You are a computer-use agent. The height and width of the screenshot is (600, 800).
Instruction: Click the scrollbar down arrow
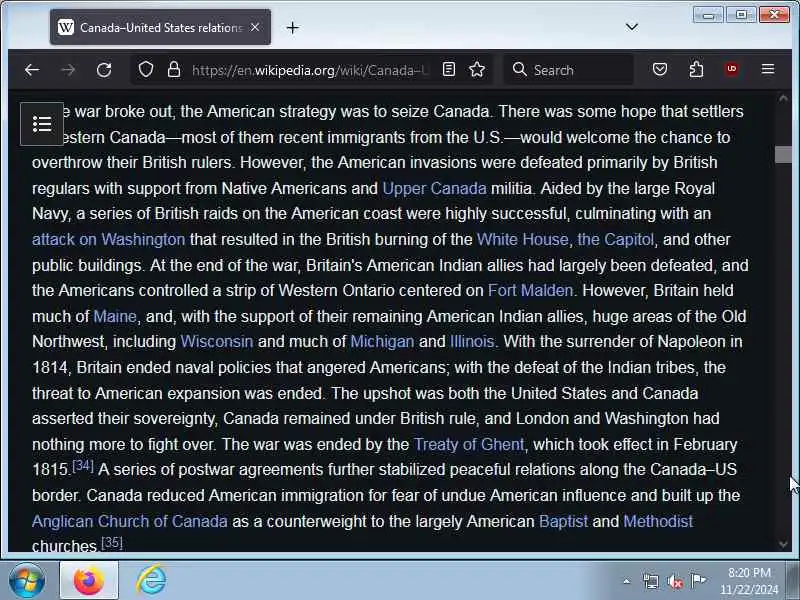pos(783,544)
